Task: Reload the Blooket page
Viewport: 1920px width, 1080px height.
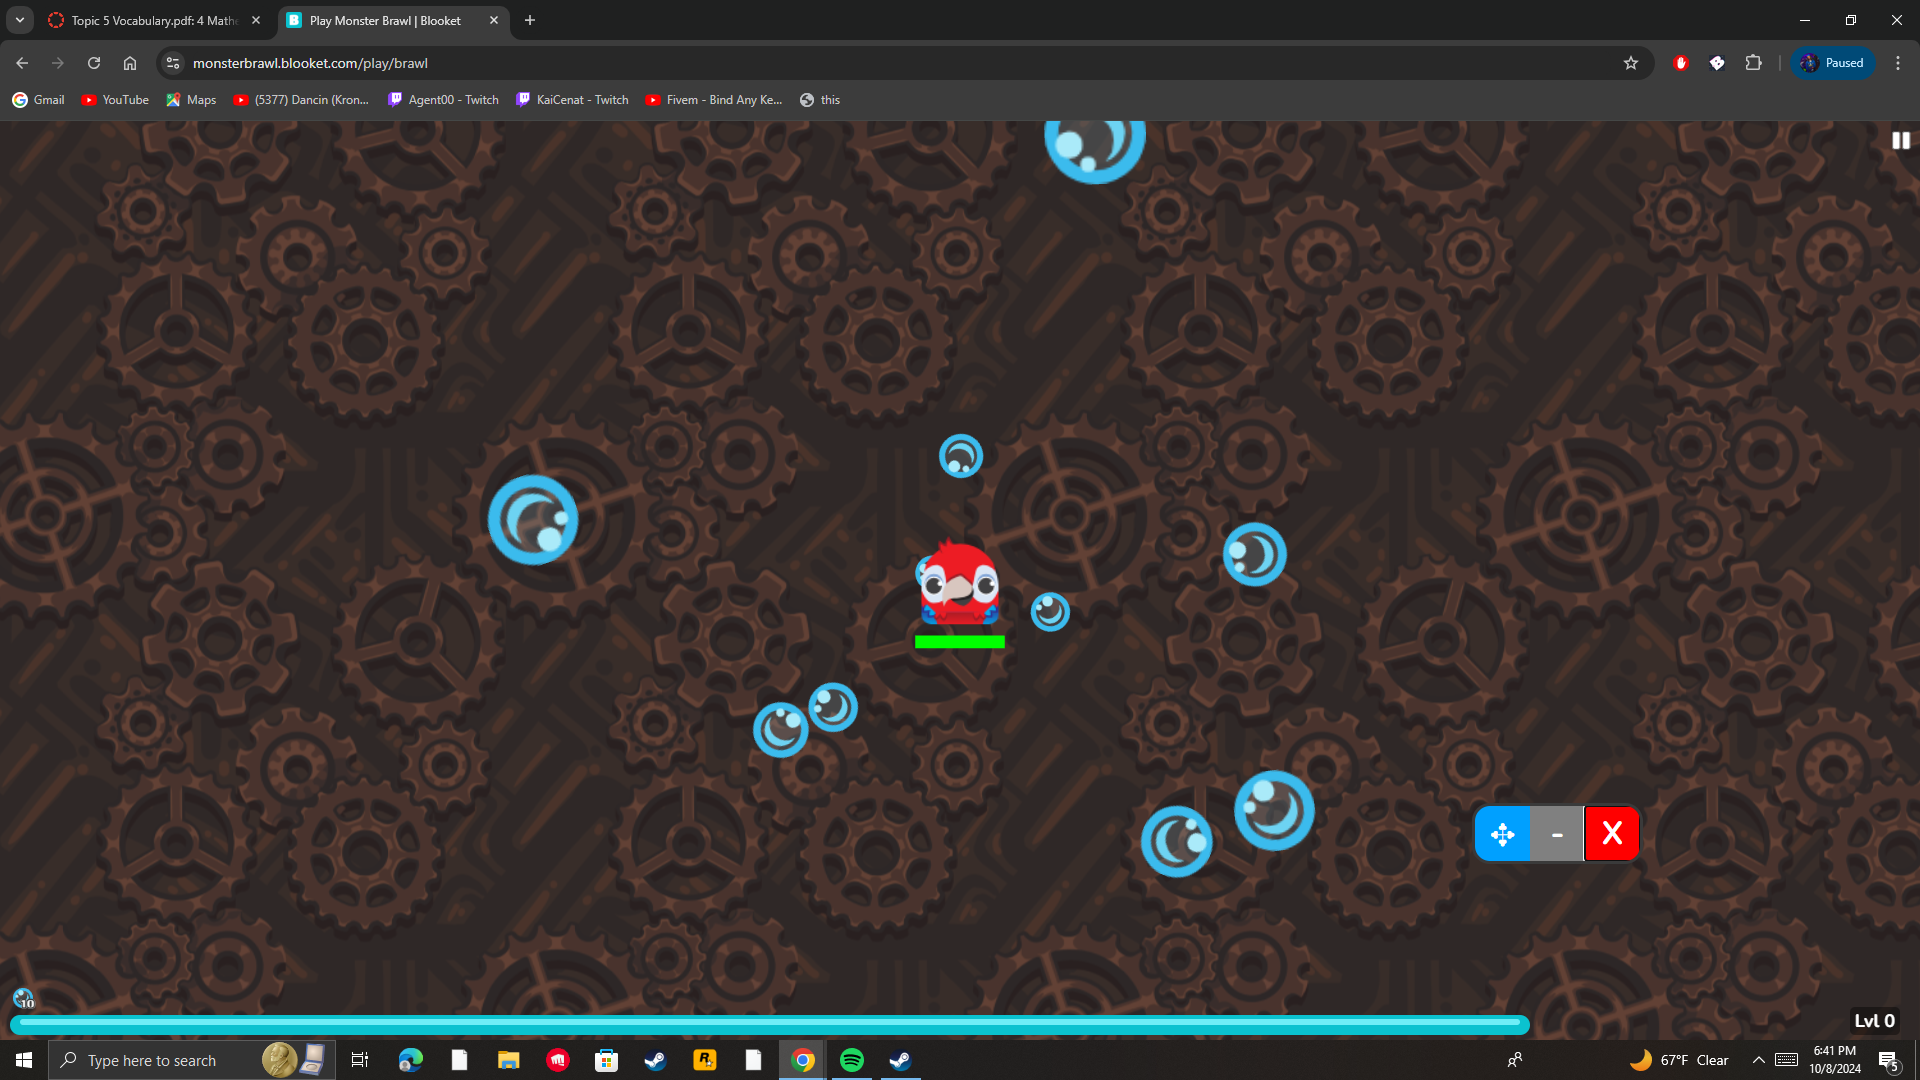Action: [94, 63]
